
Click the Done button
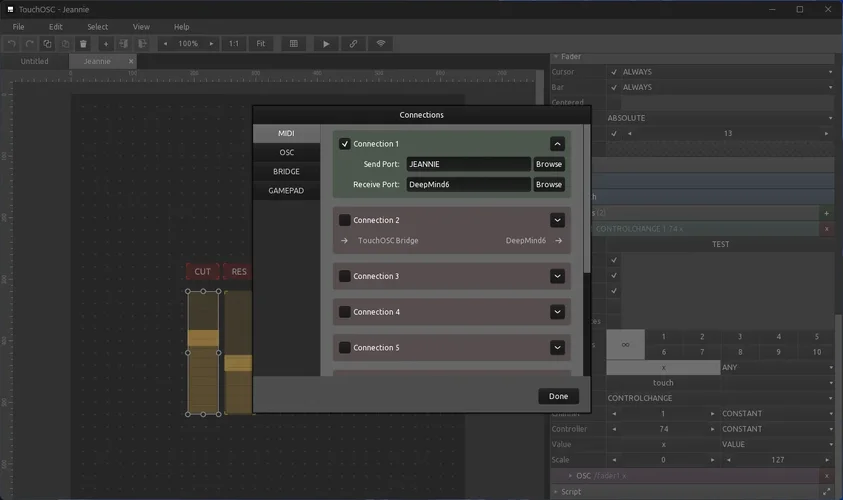[x=558, y=396]
